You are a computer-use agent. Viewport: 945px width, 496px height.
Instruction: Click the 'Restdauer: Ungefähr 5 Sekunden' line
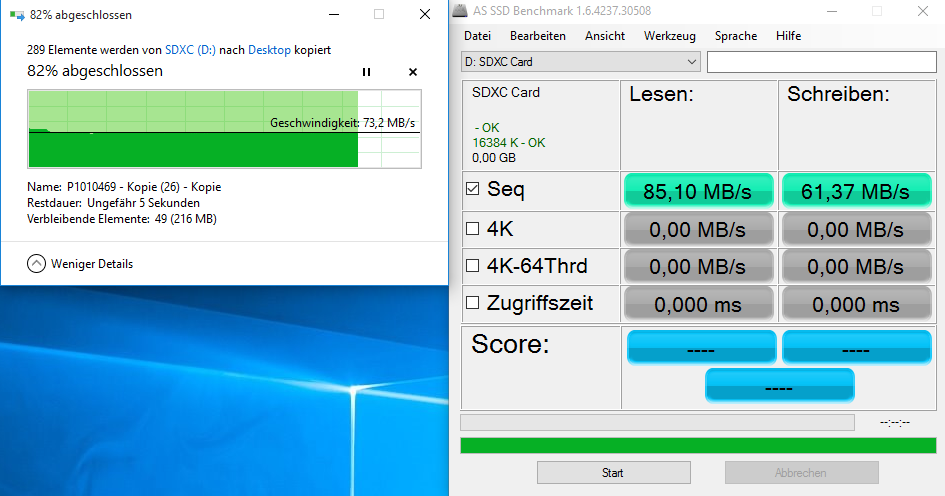pyautogui.click(x=113, y=203)
